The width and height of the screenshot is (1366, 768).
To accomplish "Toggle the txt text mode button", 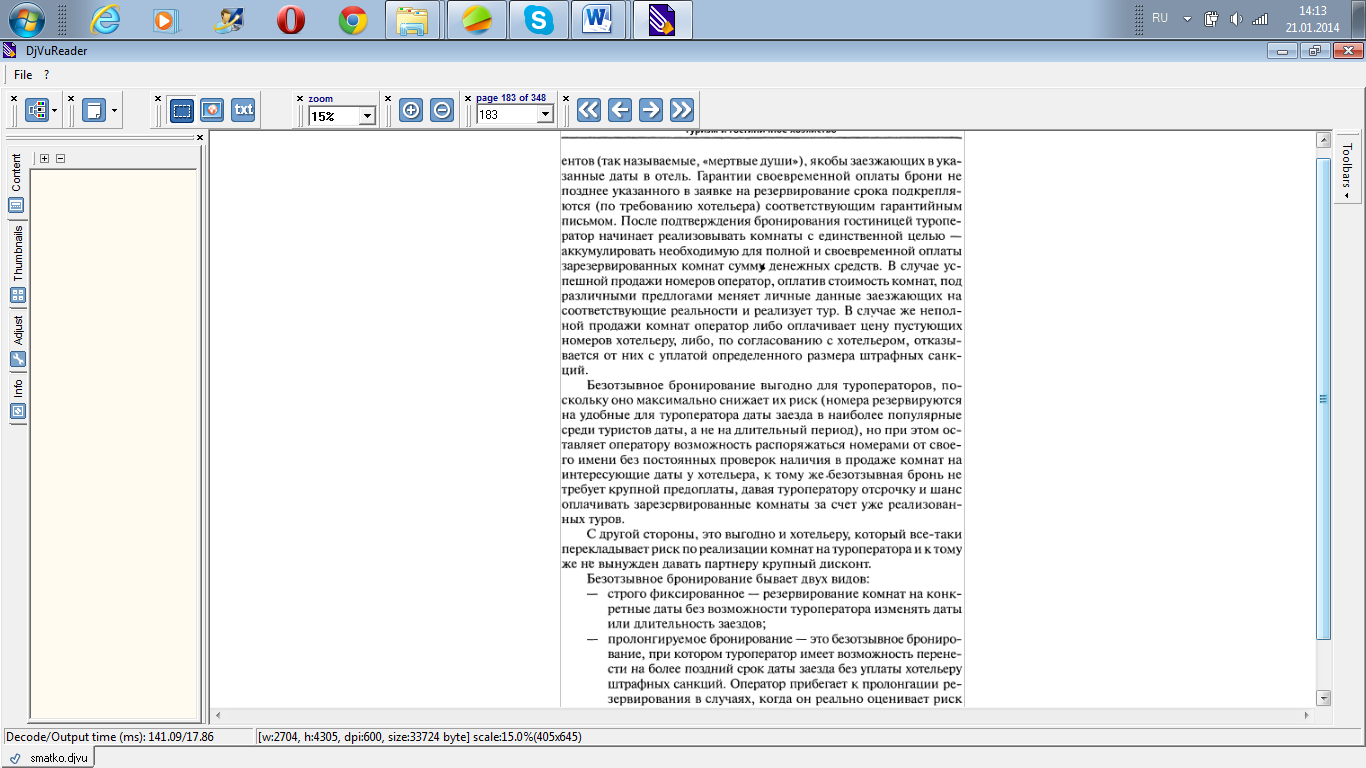I will pyautogui.click(x=243, y=110).
